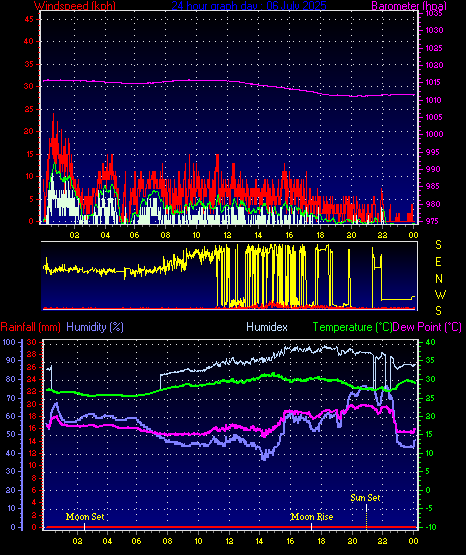This screenshot has width=466, height=555.
Task: Click the '18' hour label under bottom graph
Action: [x=321, y=541]
